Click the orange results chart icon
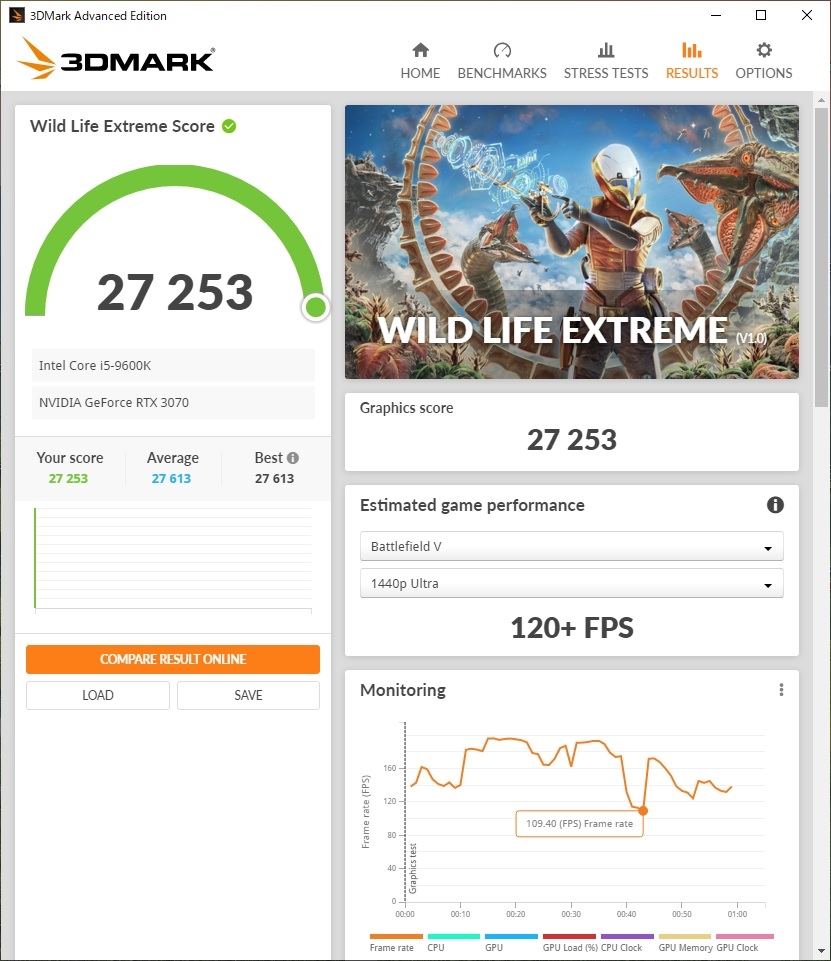This screenshot has width=831, height=961. (x=692, y=50)
